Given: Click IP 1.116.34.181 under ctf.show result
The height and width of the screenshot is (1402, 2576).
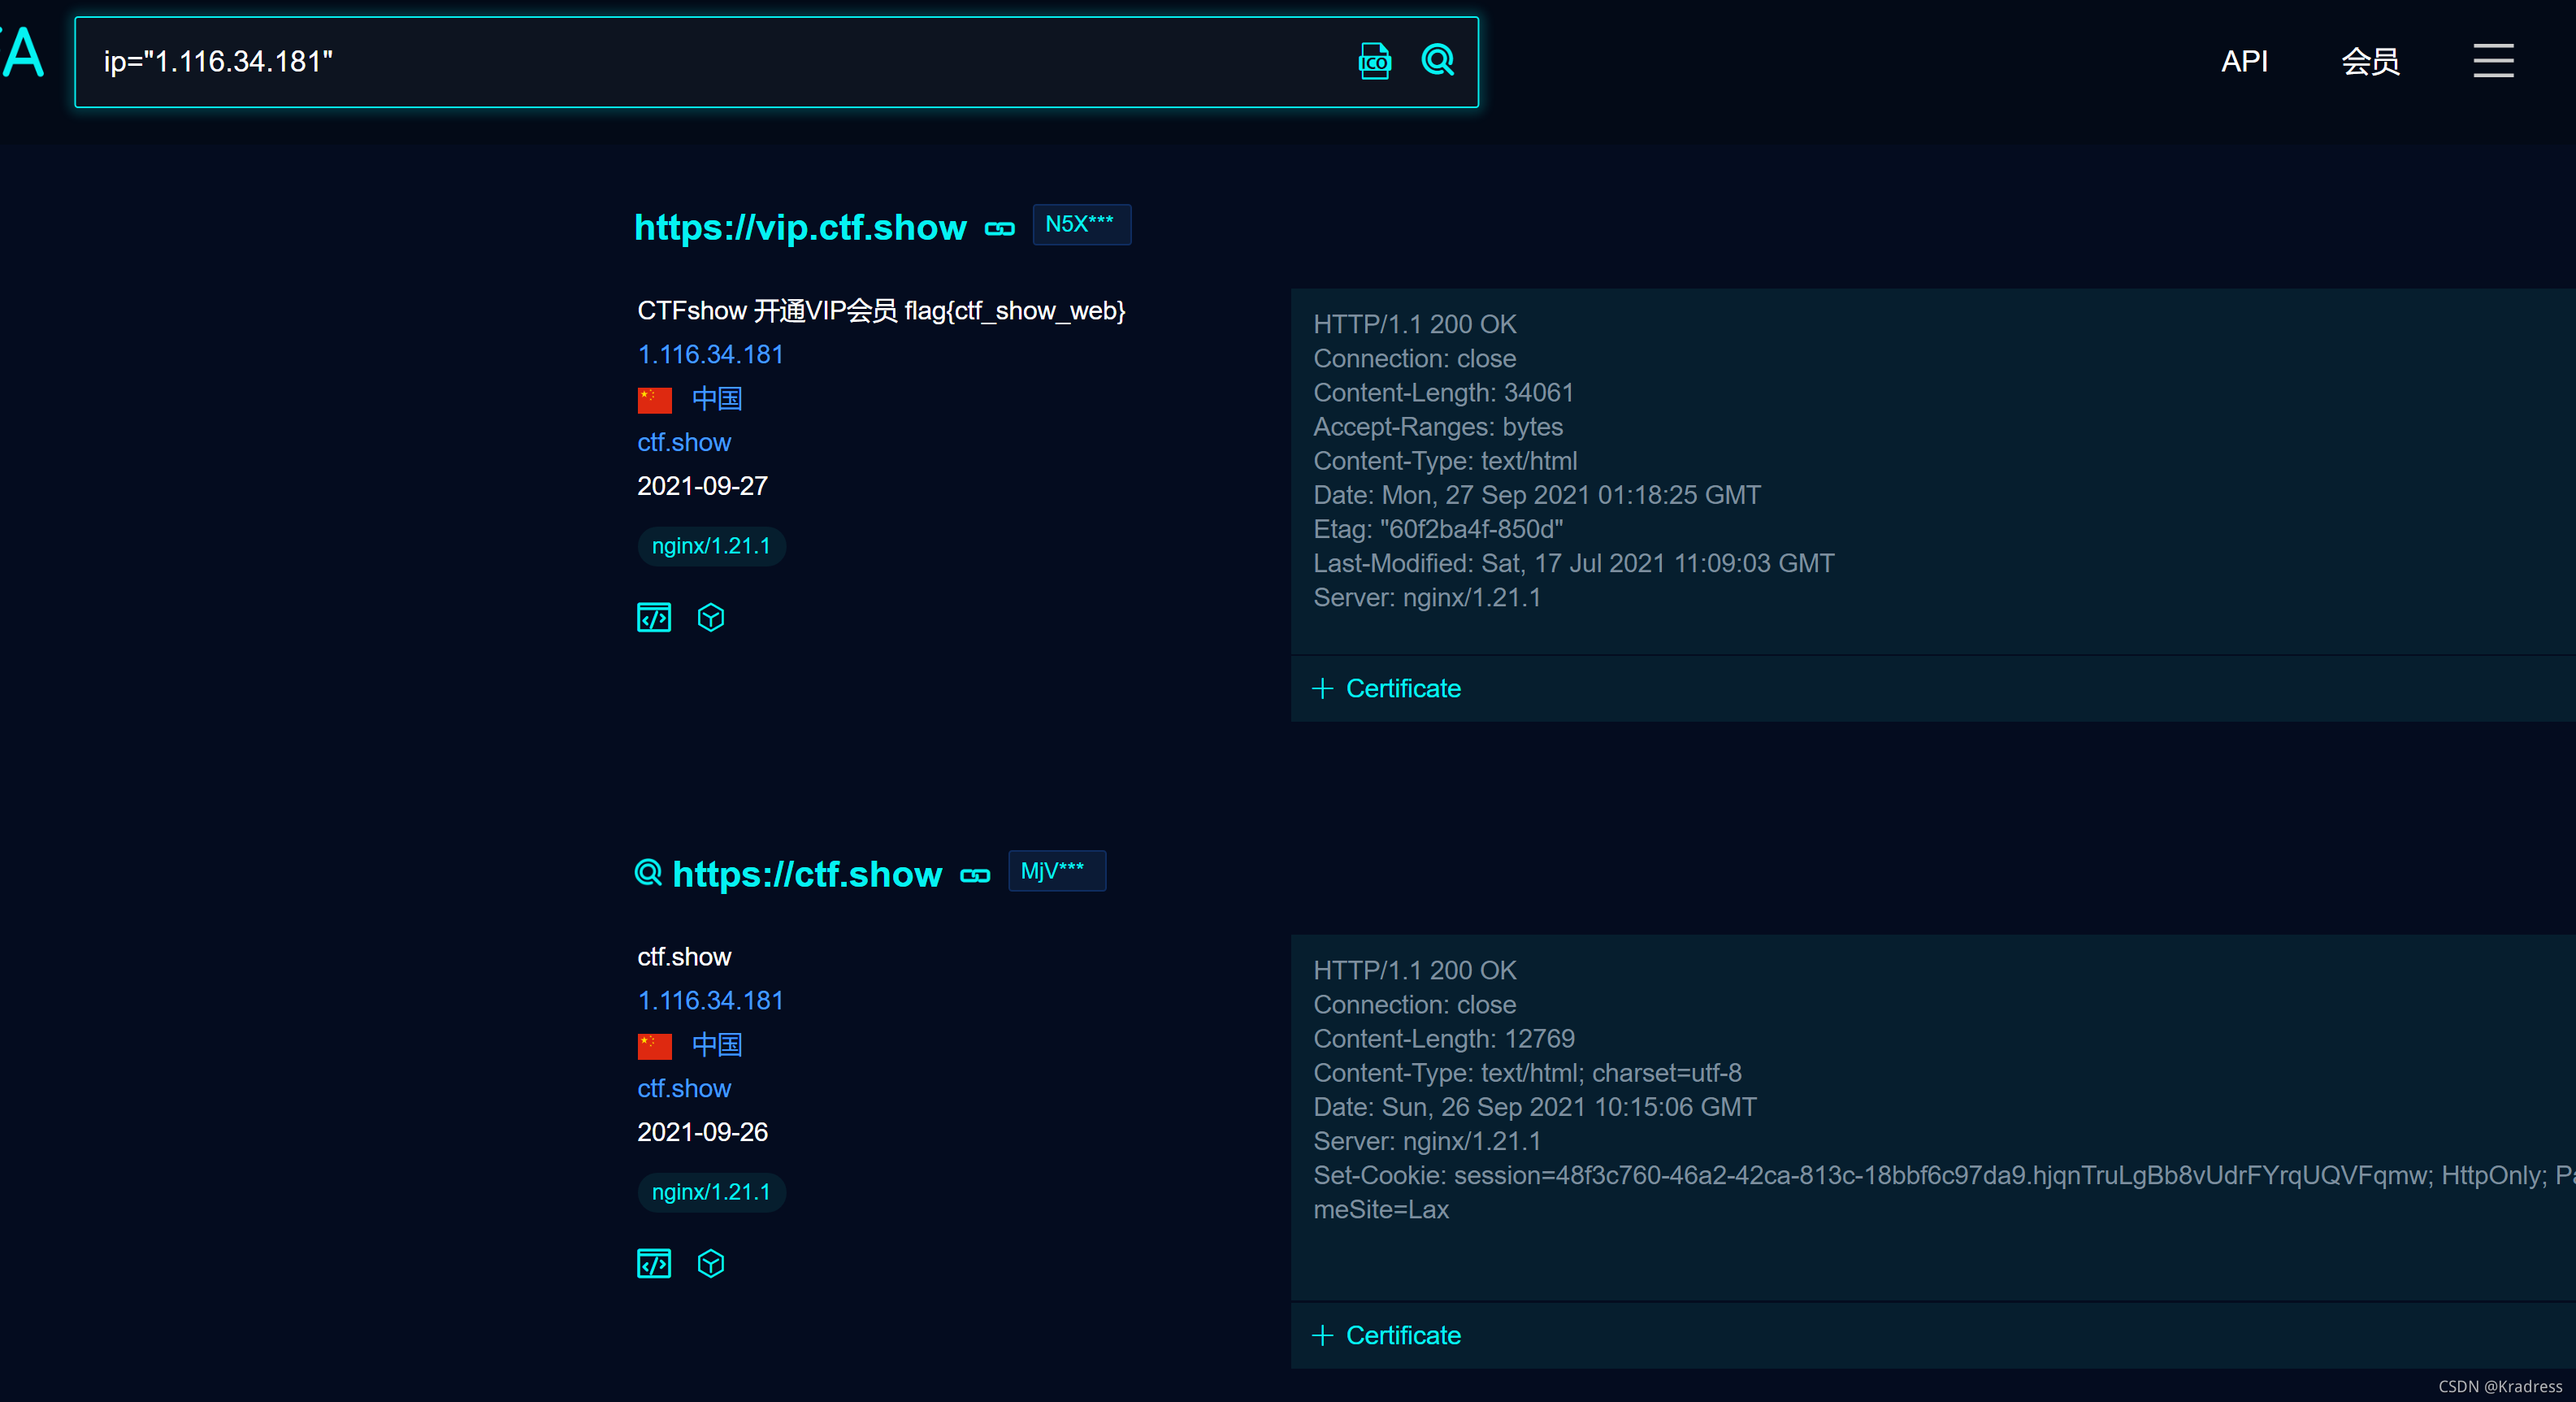Looking at the screenshot, I should 710,1000.
